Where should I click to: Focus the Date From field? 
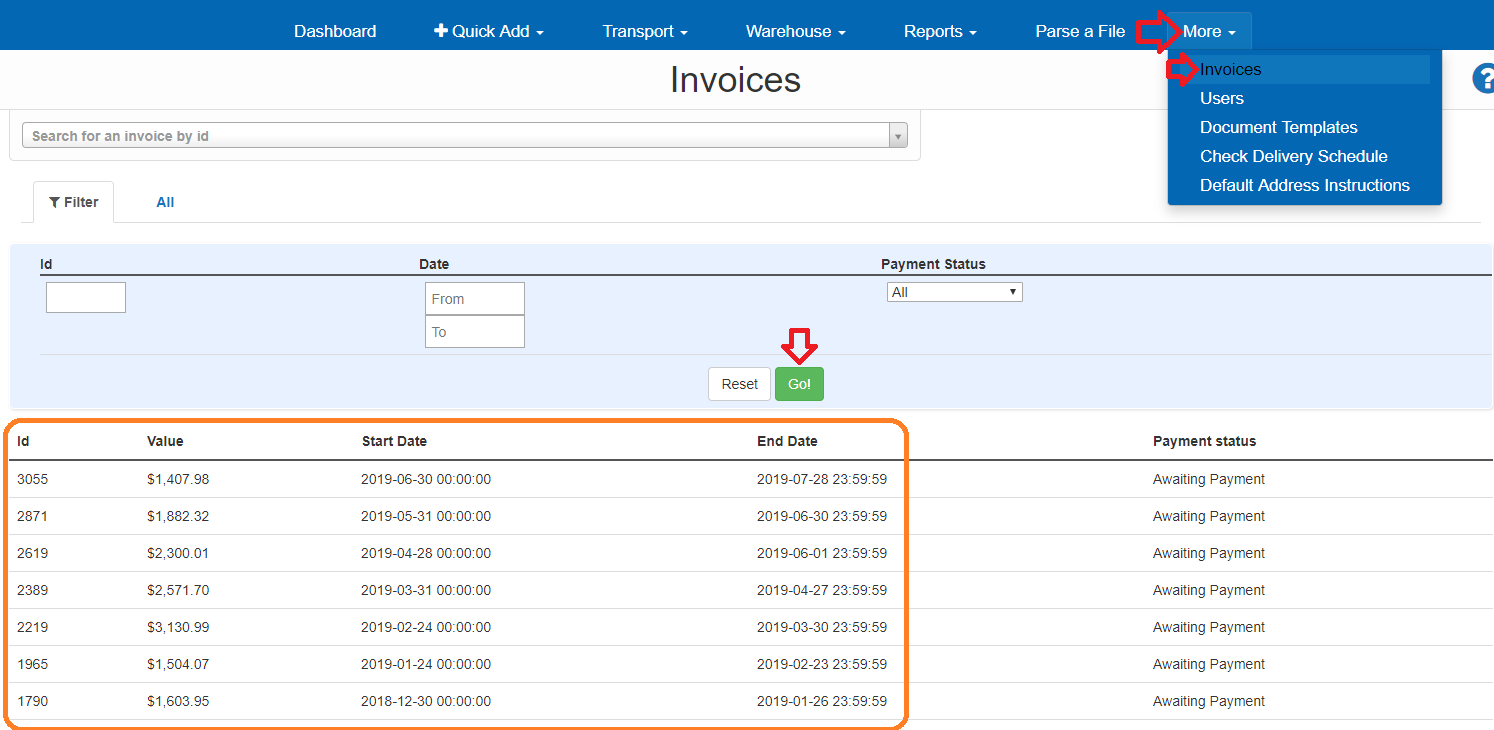pyautogui.click(x=474, y=299)
